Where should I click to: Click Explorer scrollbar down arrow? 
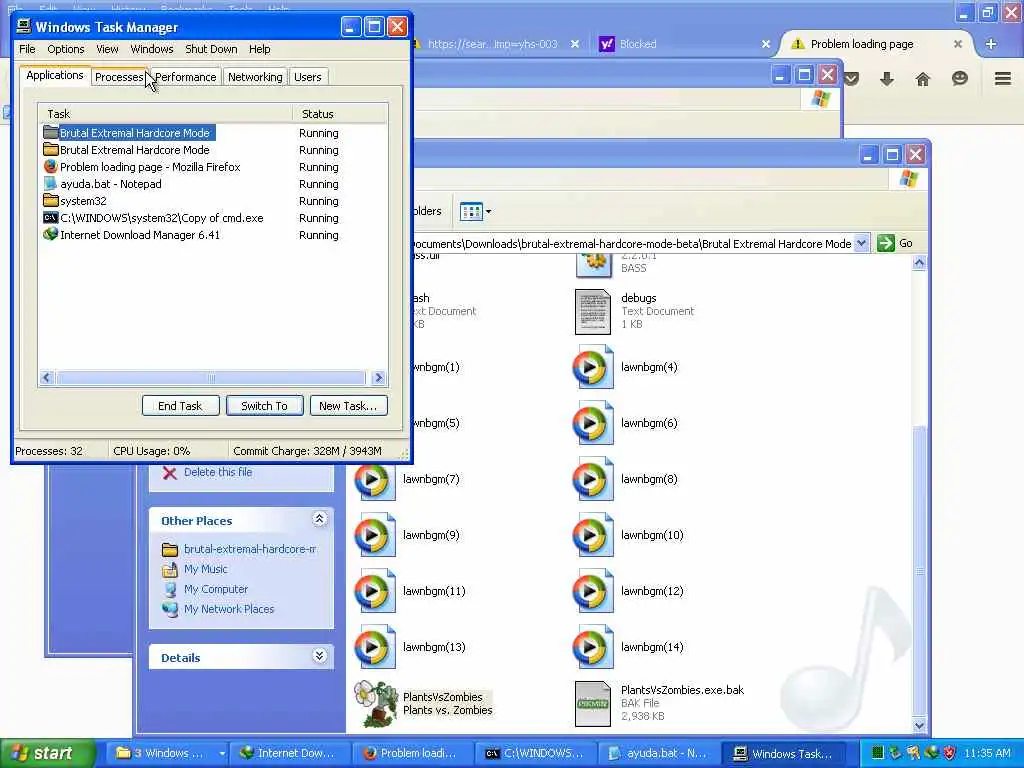click(919, 725)
